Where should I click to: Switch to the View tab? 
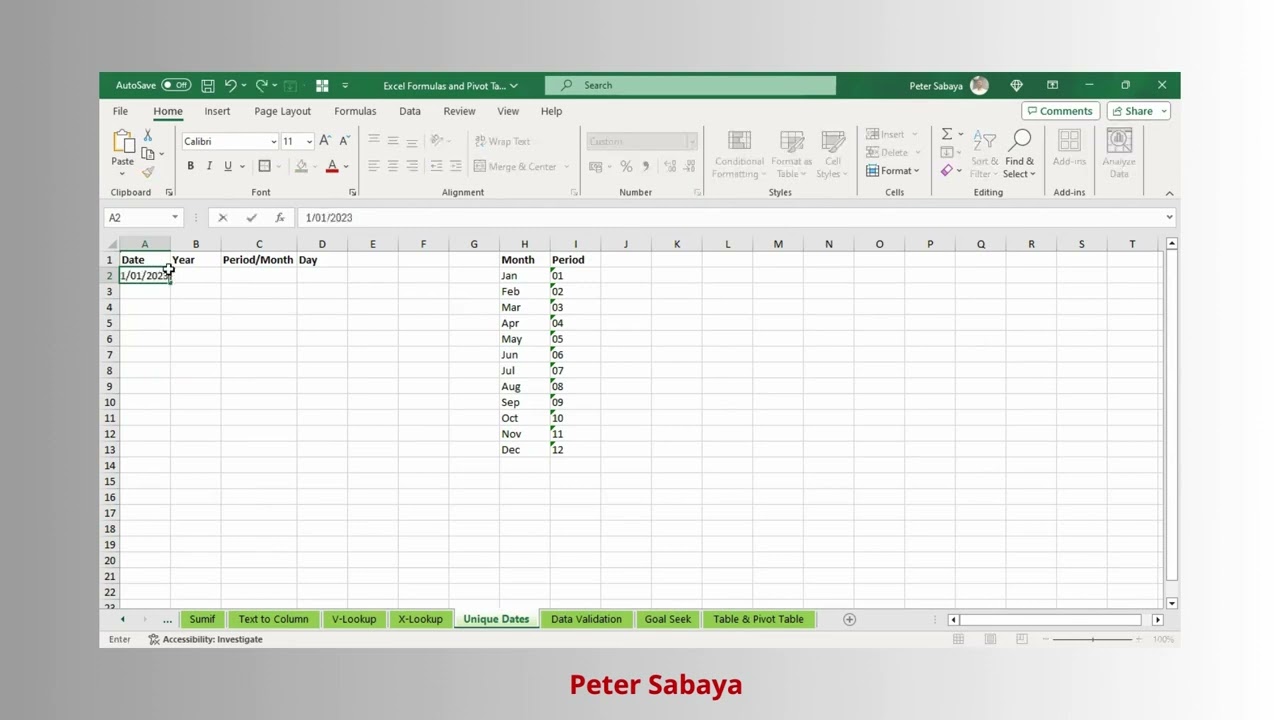[508, 111]
